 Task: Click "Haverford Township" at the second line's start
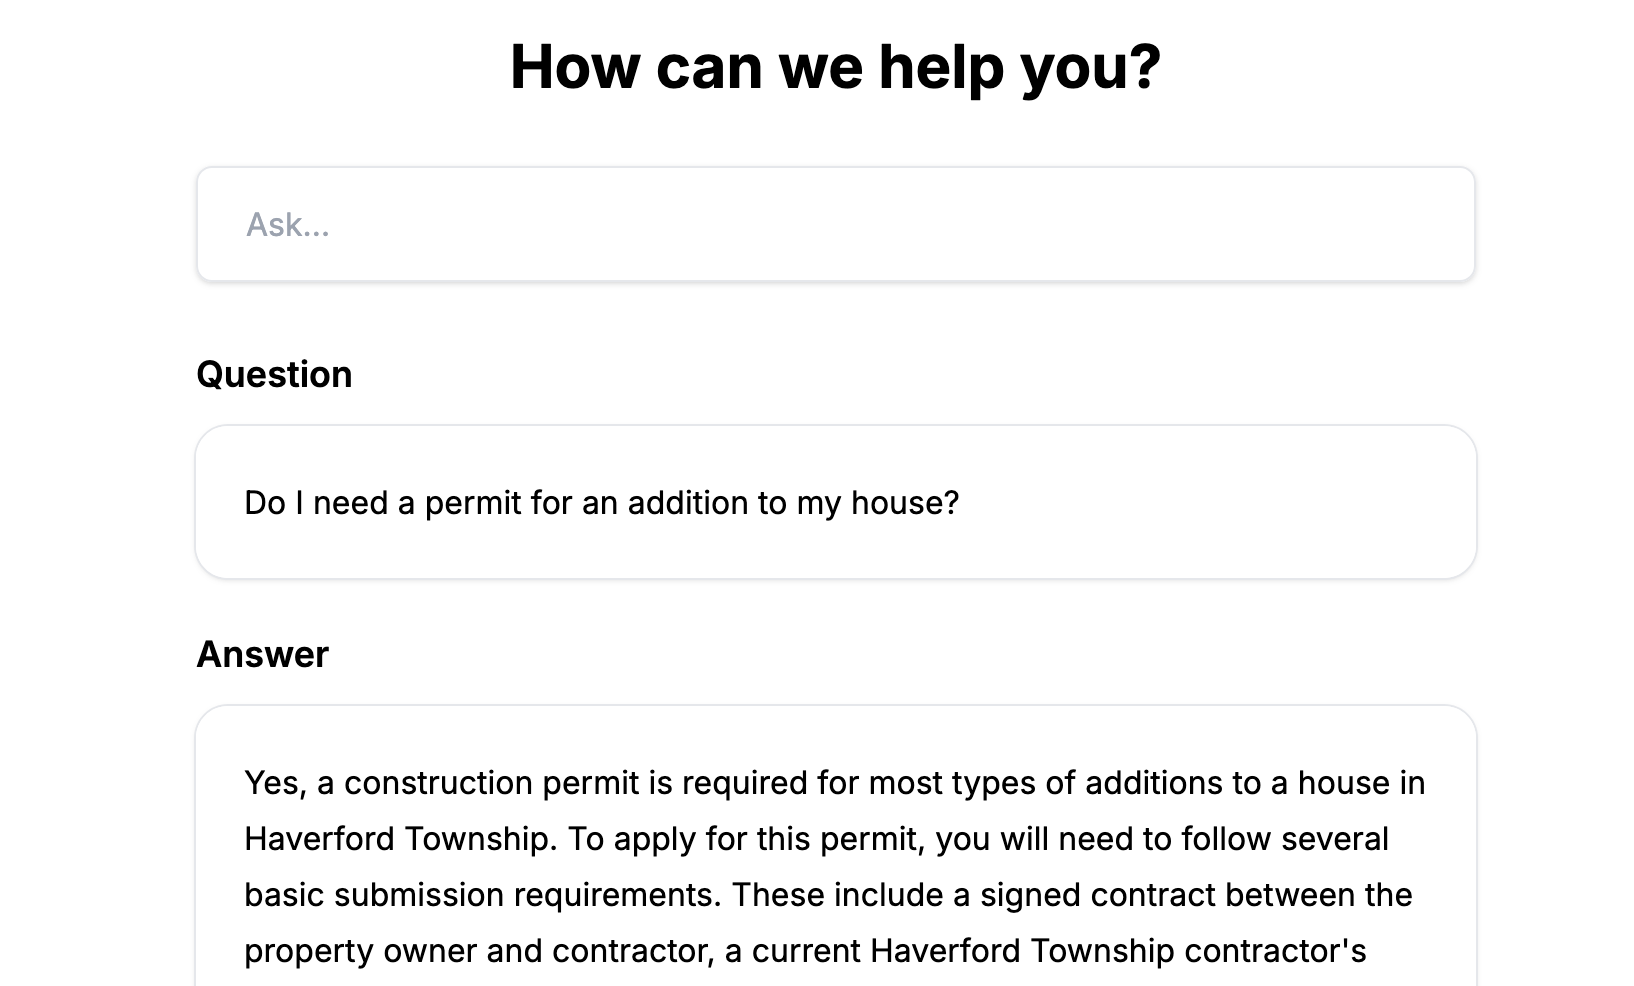pyautogui.click(x=396, y=838)
